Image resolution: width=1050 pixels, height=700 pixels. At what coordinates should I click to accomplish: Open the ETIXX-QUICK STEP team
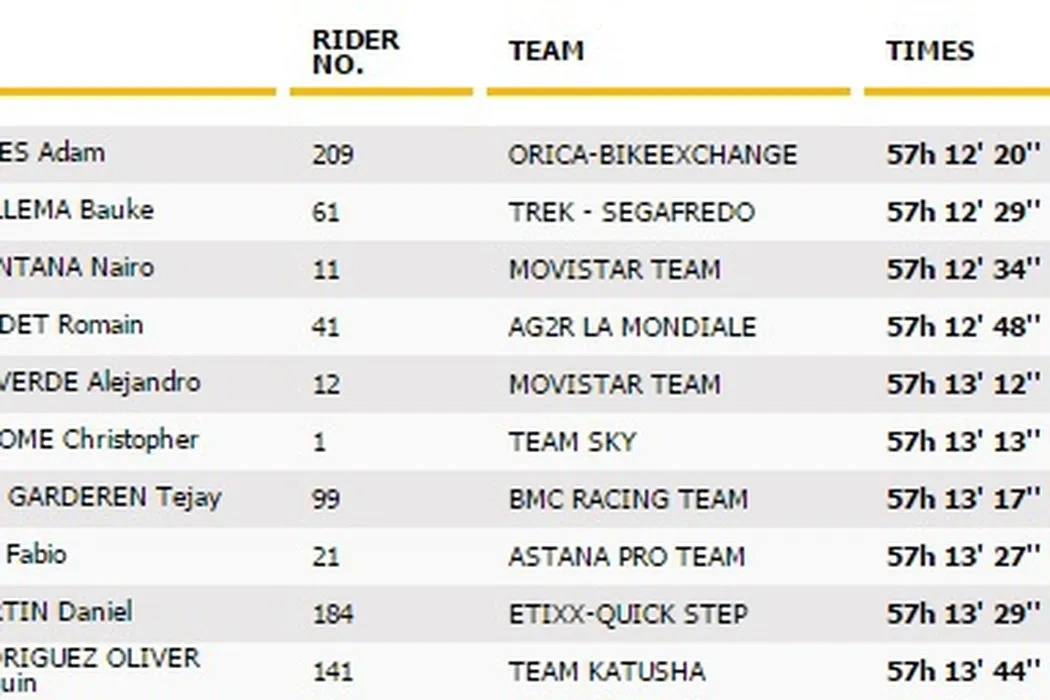coord(628,614)
